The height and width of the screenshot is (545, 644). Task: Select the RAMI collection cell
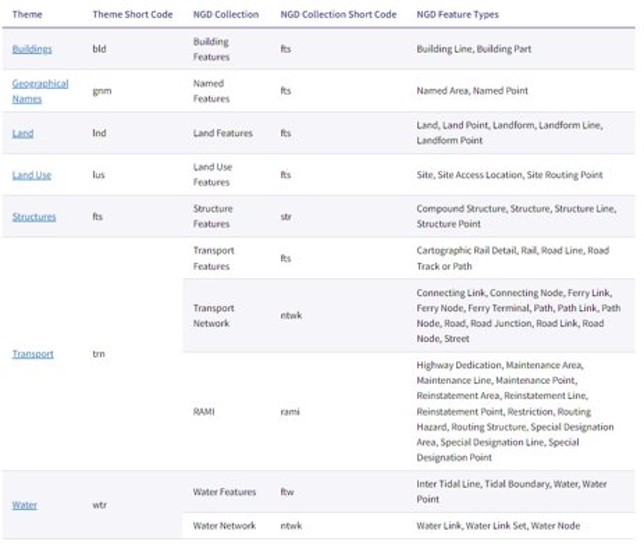204,411
